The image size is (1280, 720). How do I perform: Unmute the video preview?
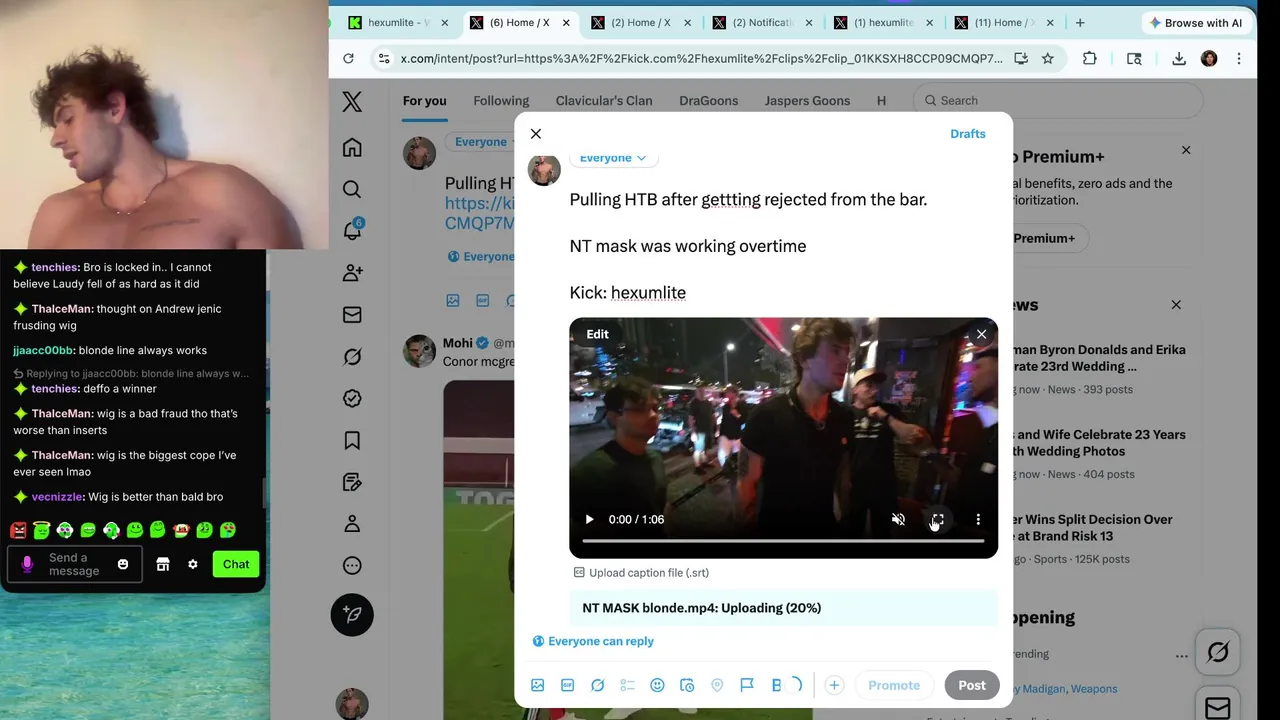898,519
